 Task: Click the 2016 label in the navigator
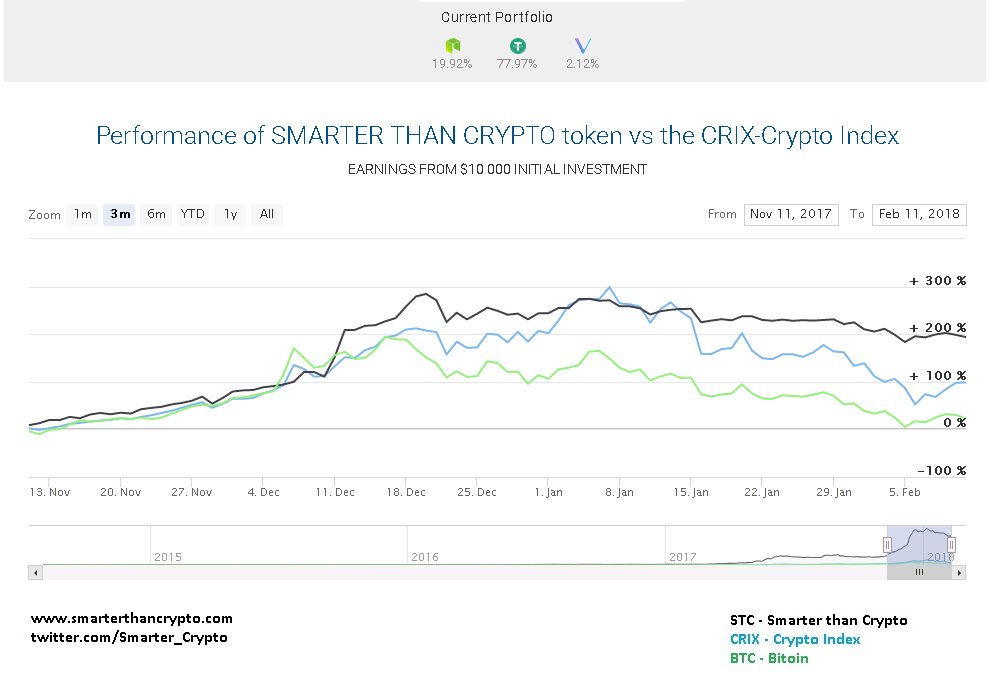click(424, 557)
